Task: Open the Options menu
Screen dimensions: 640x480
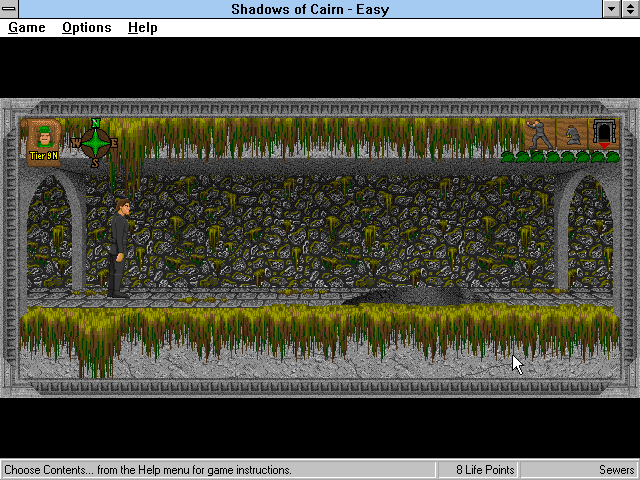Action: 87,28
